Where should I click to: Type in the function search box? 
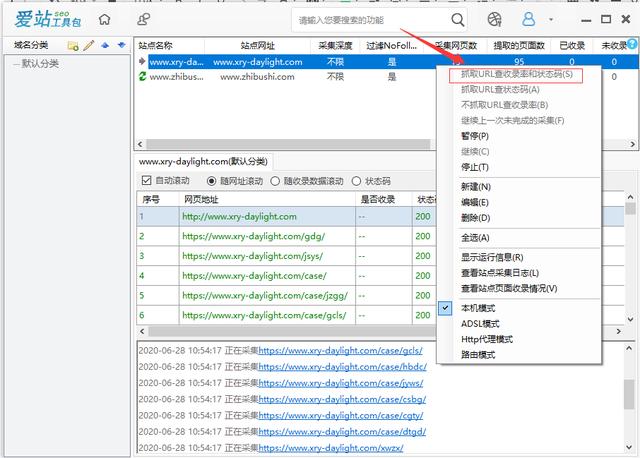click(370, 19)
